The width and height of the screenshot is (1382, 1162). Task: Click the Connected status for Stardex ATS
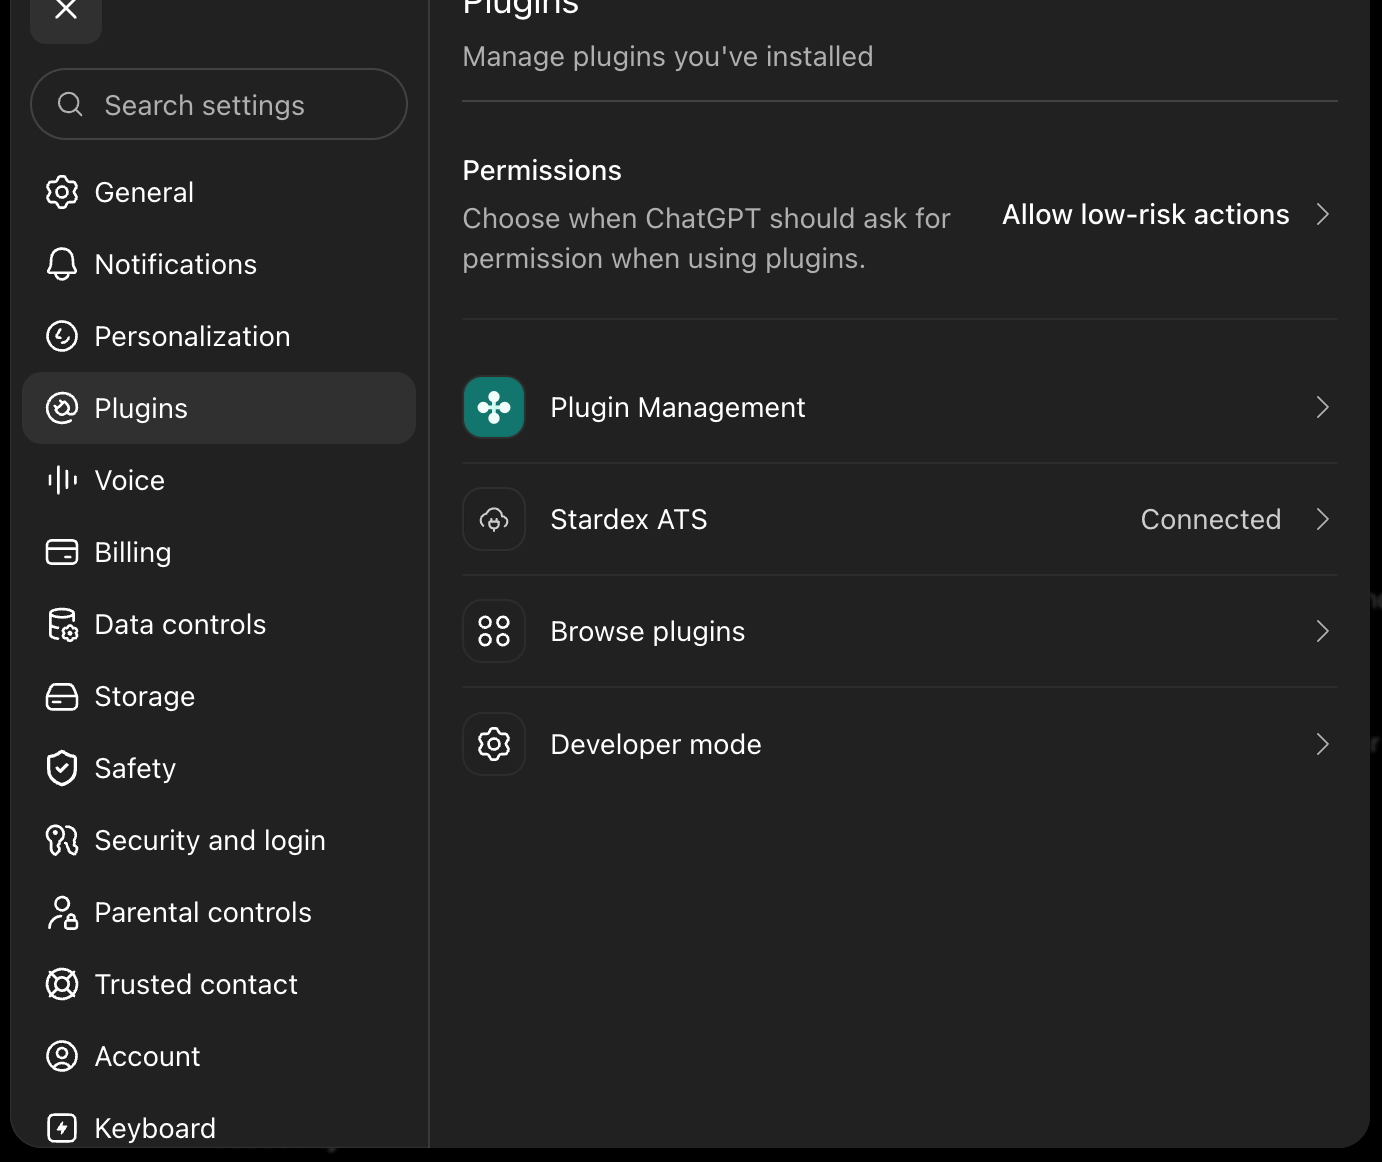[x=1211, y=519]
